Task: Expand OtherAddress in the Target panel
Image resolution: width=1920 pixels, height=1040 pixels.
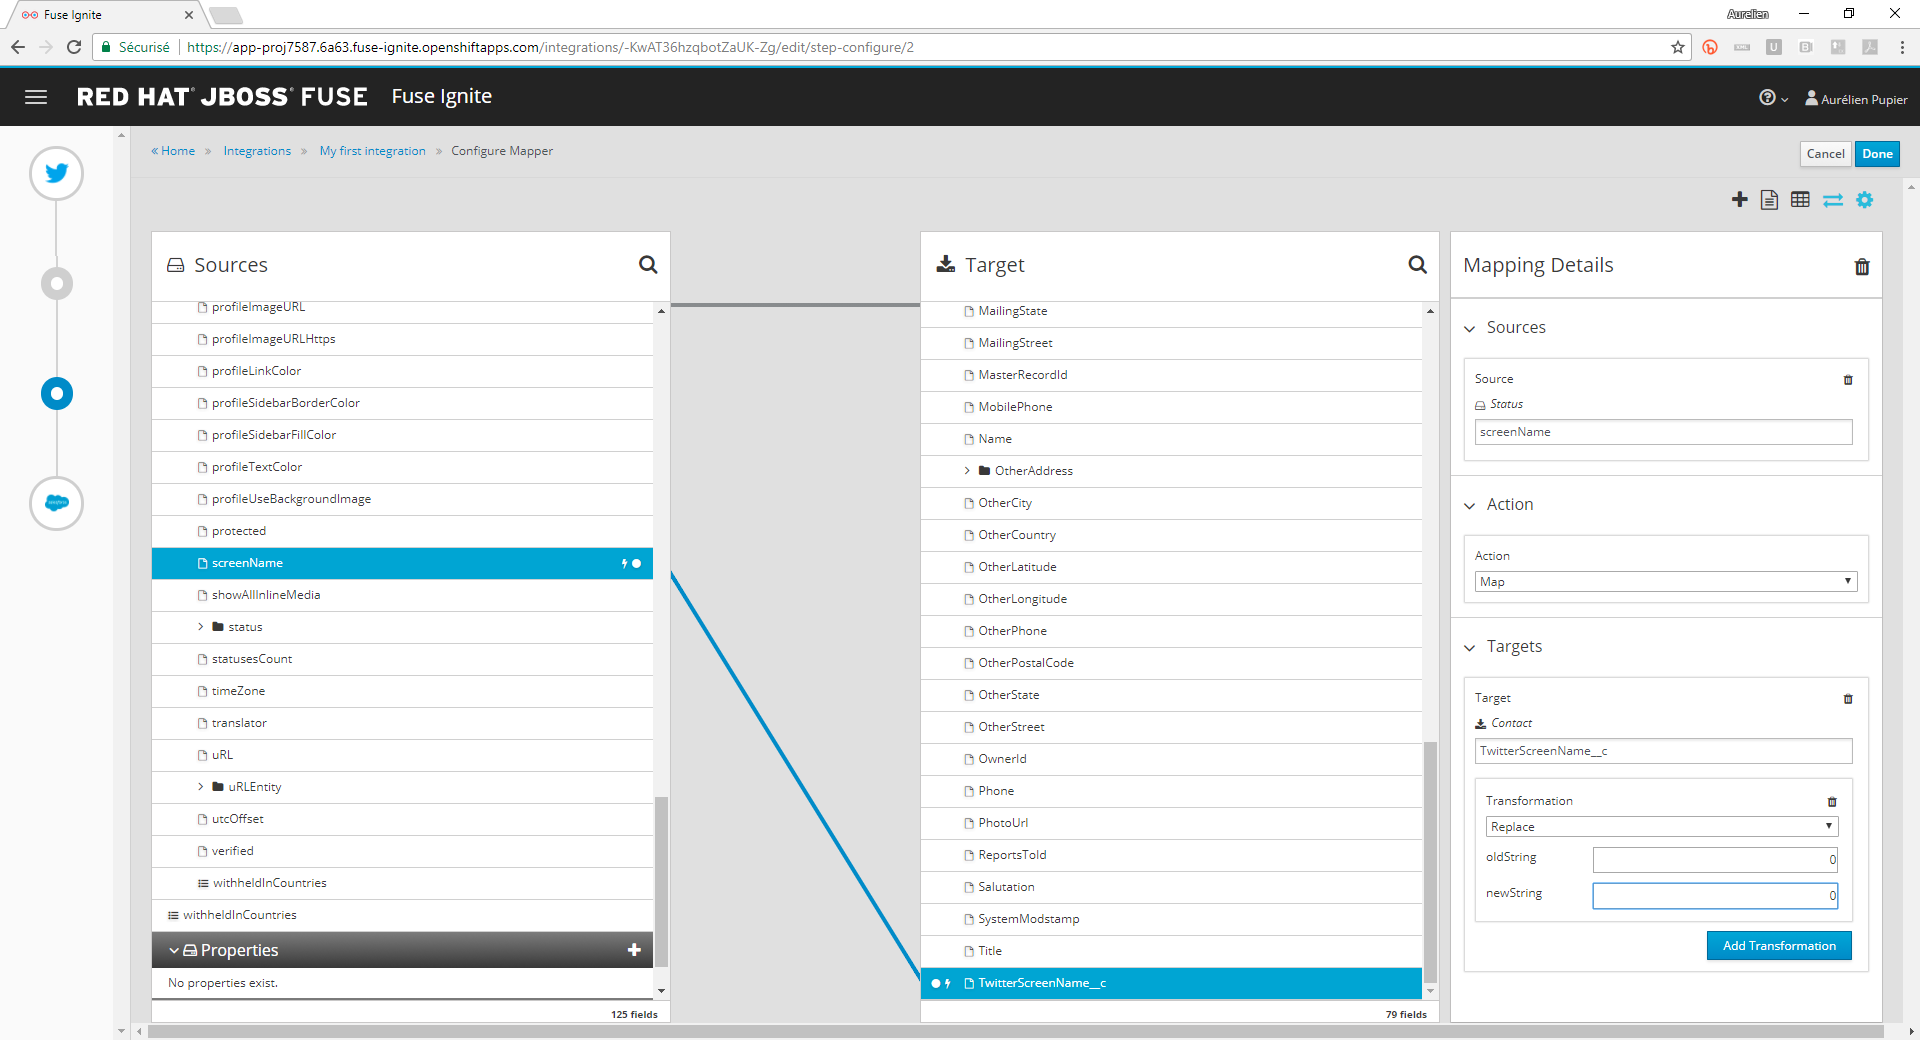Action: pos(967,470)
